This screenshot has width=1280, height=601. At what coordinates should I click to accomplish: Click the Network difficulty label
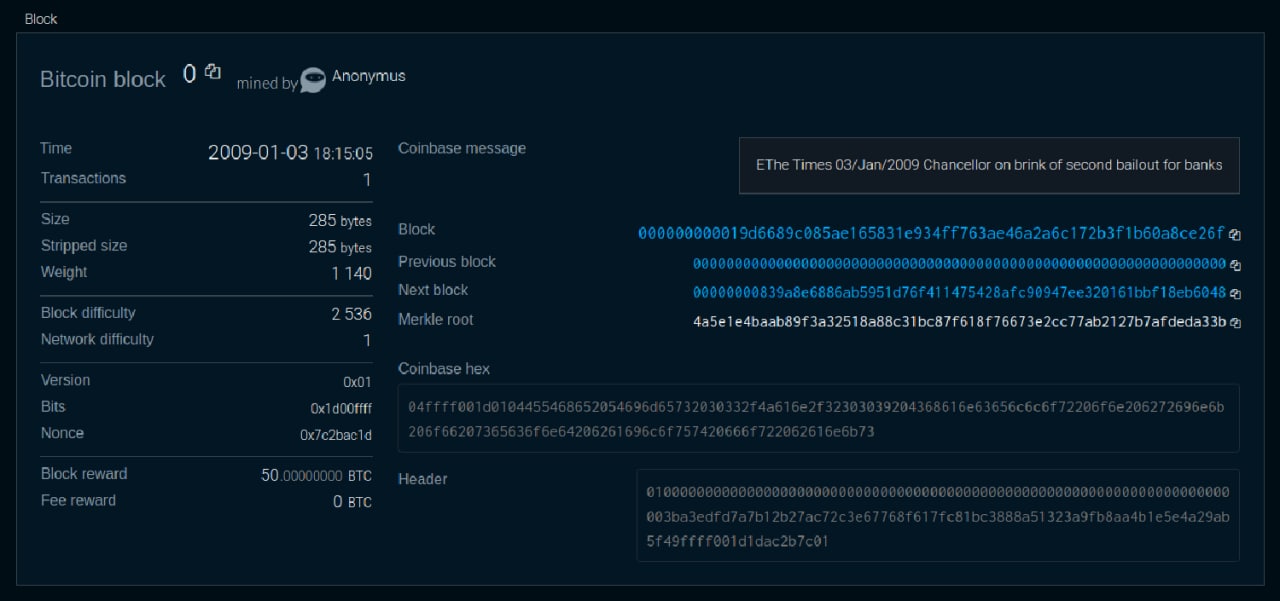pyautogui.click(x=97, y=340)
